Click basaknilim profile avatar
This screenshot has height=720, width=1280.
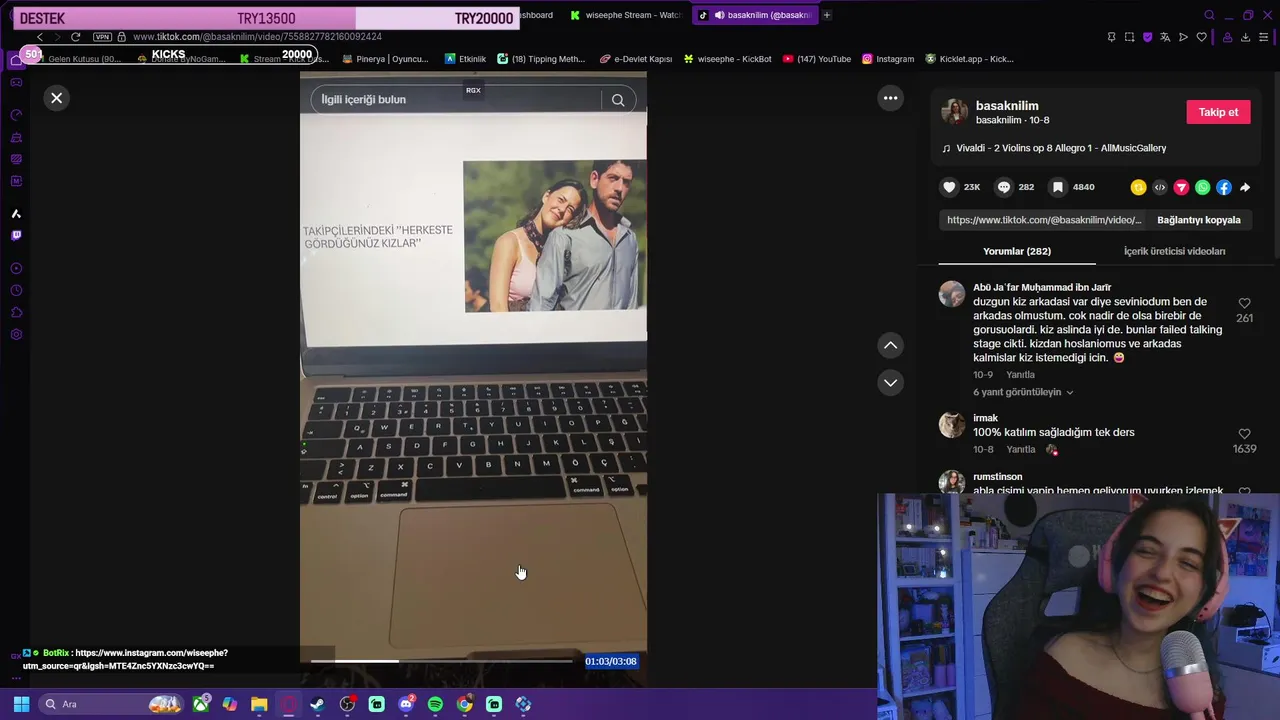(x=954, y=112)
